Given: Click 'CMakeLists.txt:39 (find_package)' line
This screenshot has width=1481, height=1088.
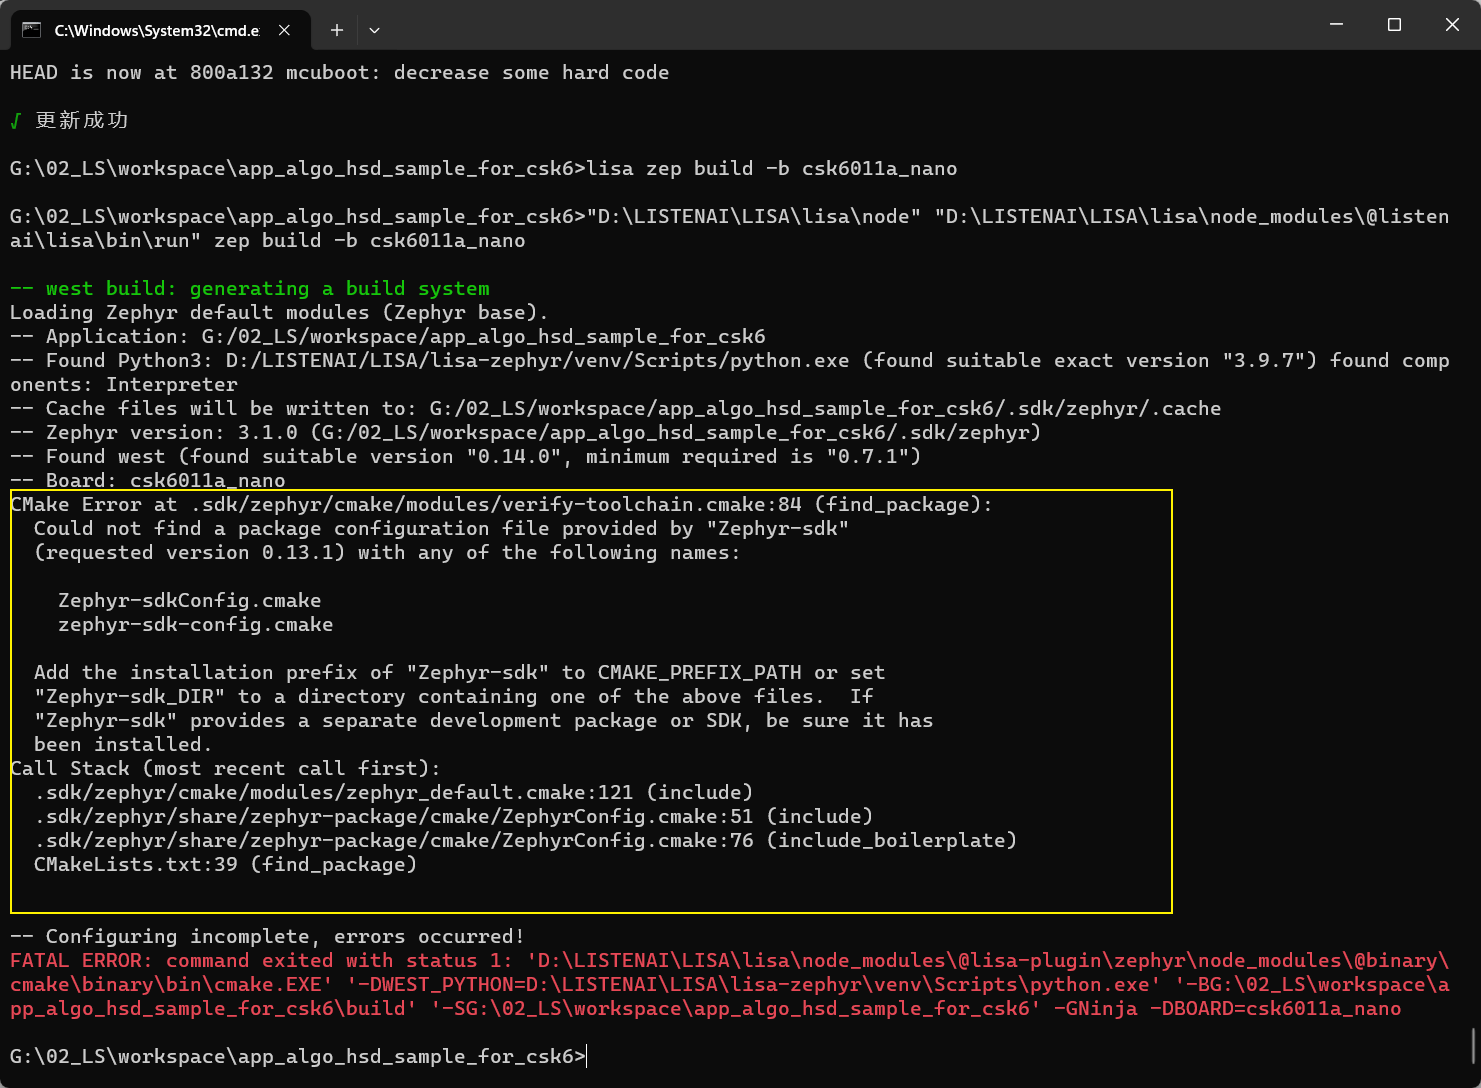Looking at the screenshot, I should tap(226, 864).
